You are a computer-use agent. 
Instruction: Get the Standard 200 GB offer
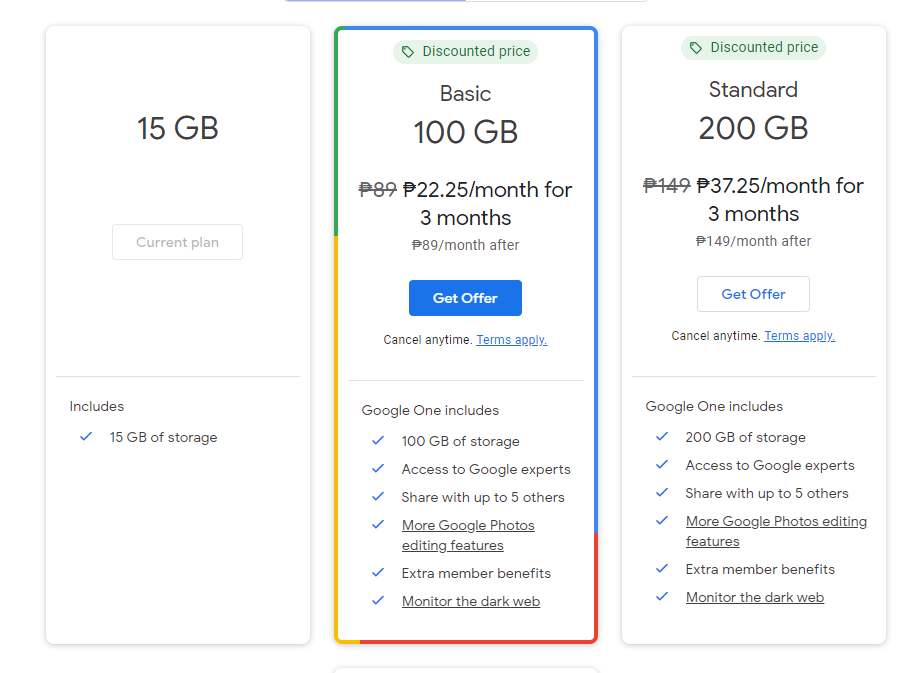[753, 294]
